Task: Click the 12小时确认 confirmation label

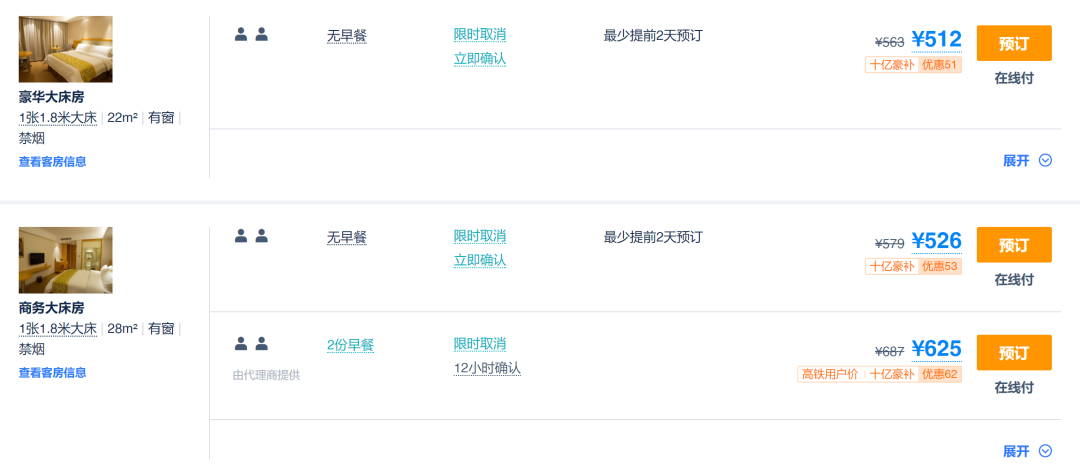Action: pos(487,368)
